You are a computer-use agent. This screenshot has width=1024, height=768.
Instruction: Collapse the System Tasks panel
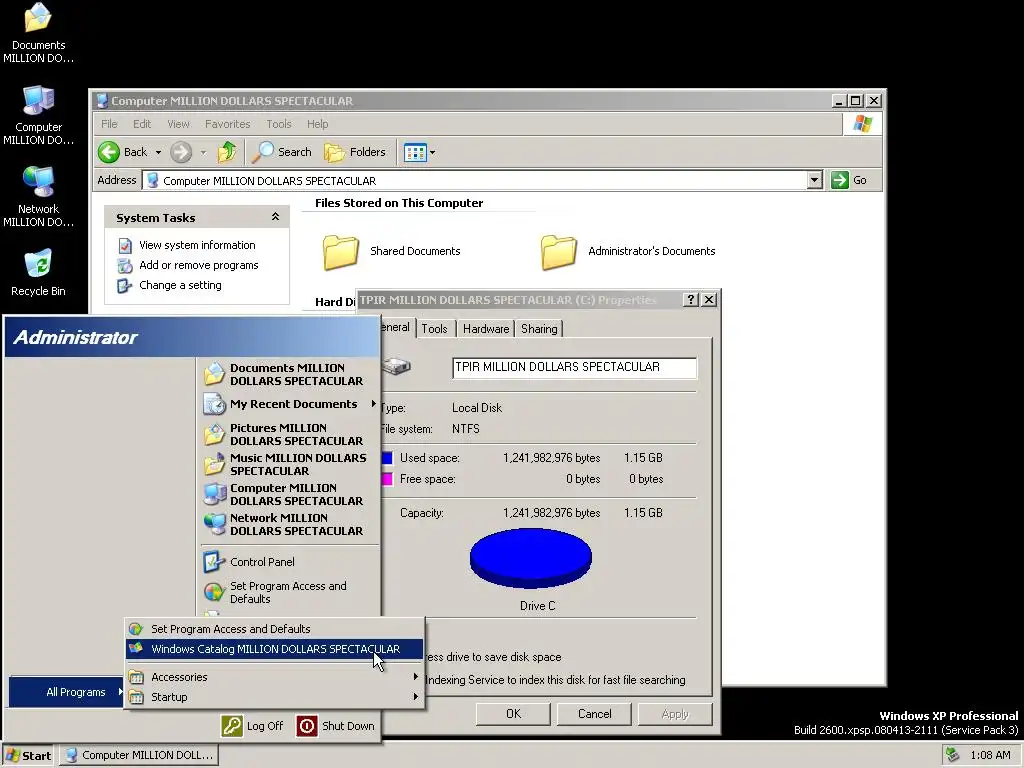(x=276, y=217)
